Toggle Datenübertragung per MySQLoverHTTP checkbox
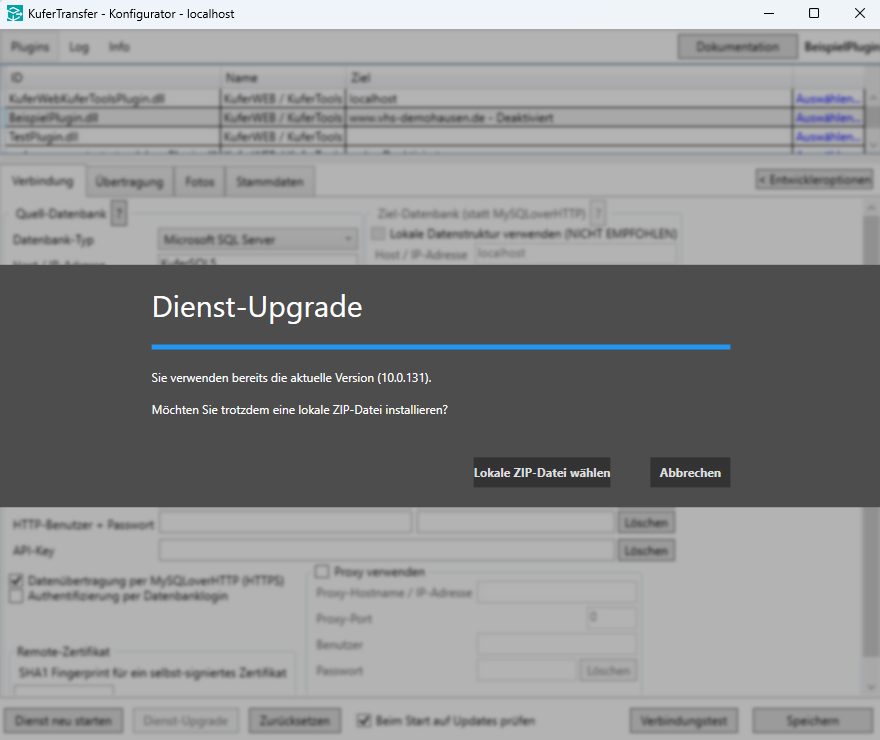880x740 pixels. 16,581
